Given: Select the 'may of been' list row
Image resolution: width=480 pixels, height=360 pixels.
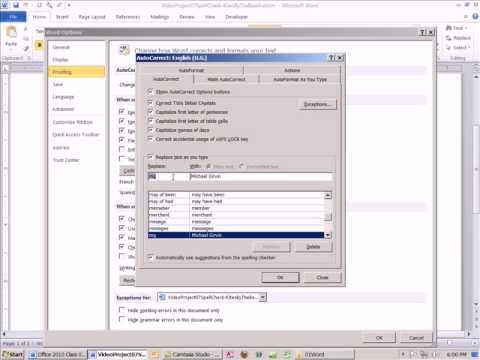Looking at the screenshot, I should click(x=236, y=195).
